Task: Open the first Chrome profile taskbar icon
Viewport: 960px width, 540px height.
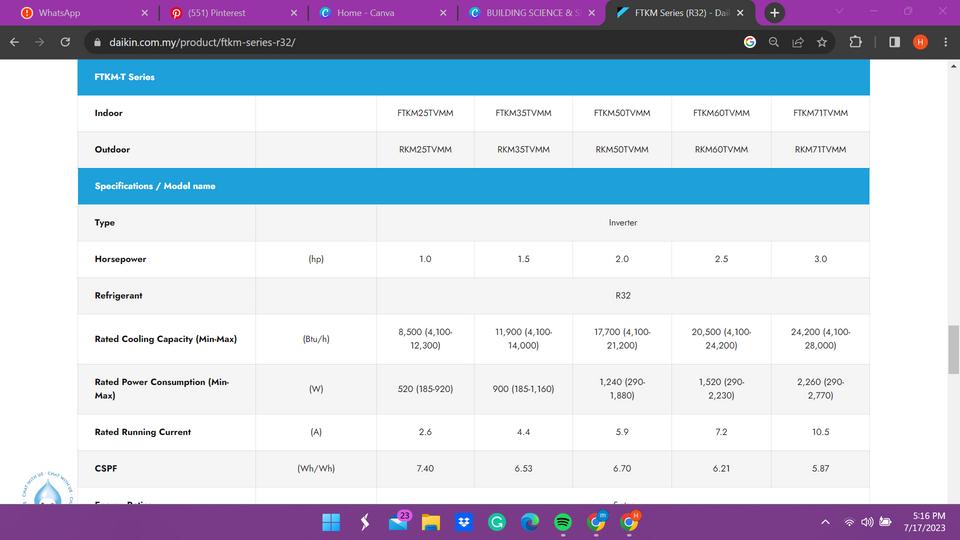Action: coord(596,522)
